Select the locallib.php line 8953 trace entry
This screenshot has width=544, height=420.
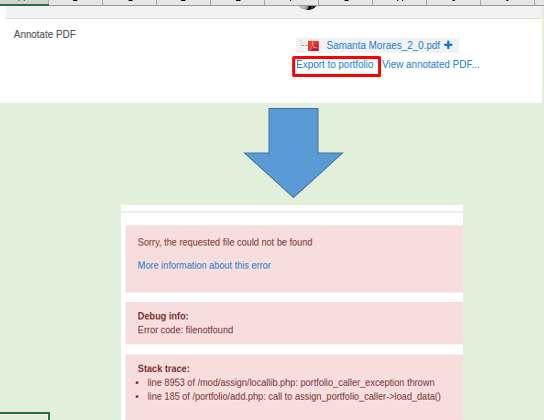click(291, 383)
